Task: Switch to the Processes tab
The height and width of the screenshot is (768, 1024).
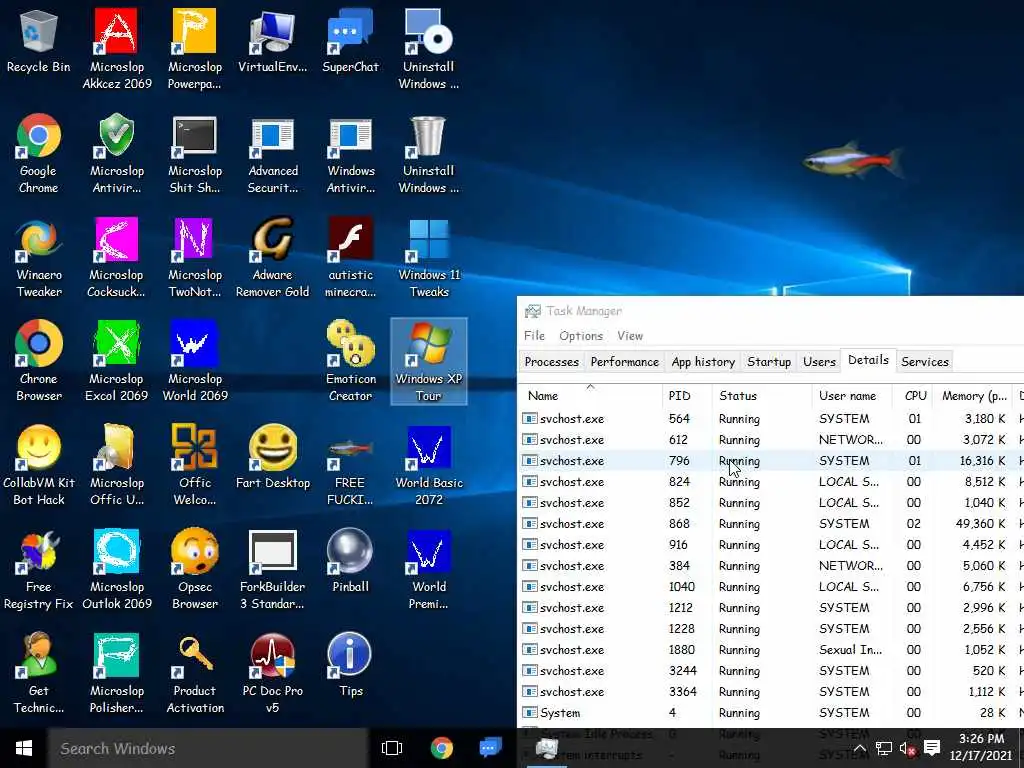Action: pyautogui.click(x=552, y=362)
